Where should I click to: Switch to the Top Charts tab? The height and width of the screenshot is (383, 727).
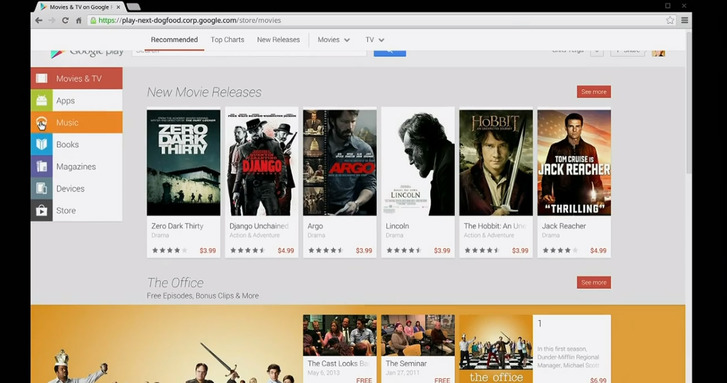(227, 40)
